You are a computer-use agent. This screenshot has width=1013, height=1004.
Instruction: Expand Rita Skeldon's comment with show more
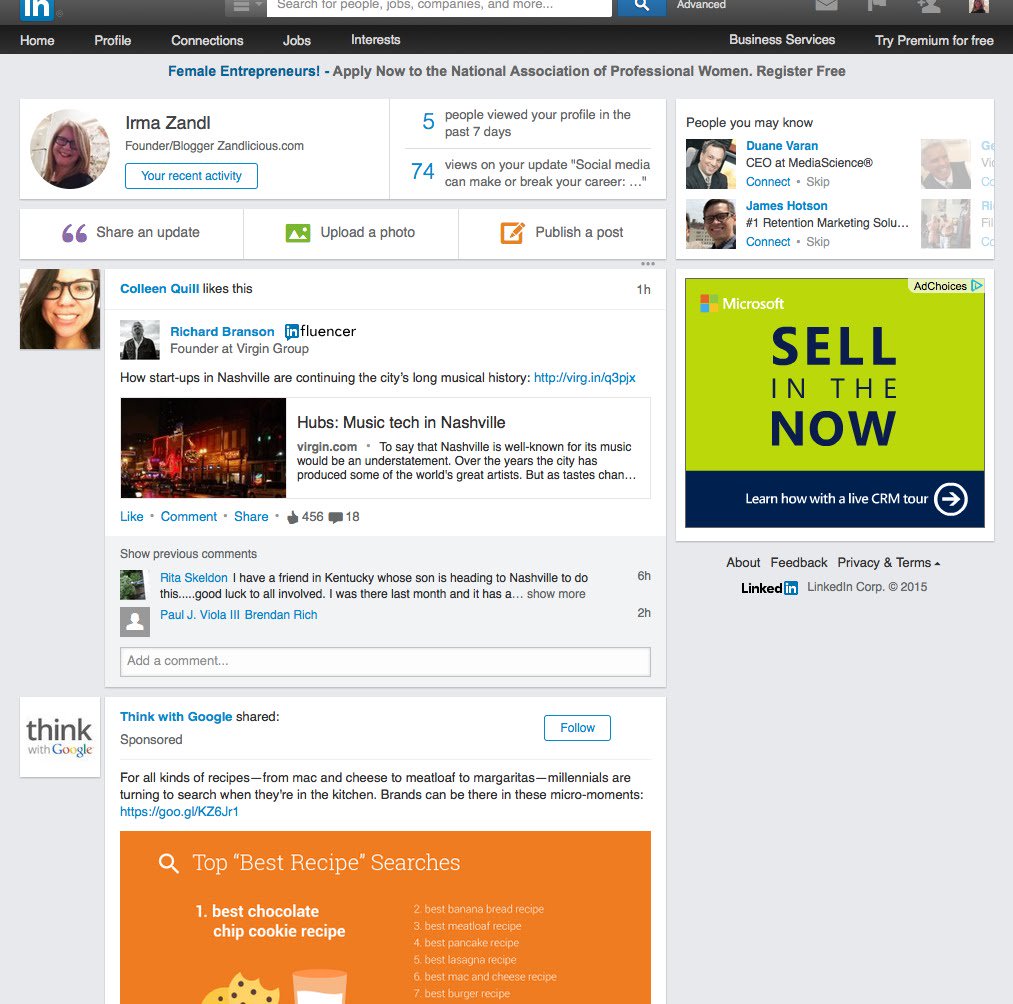click(556, 594)
